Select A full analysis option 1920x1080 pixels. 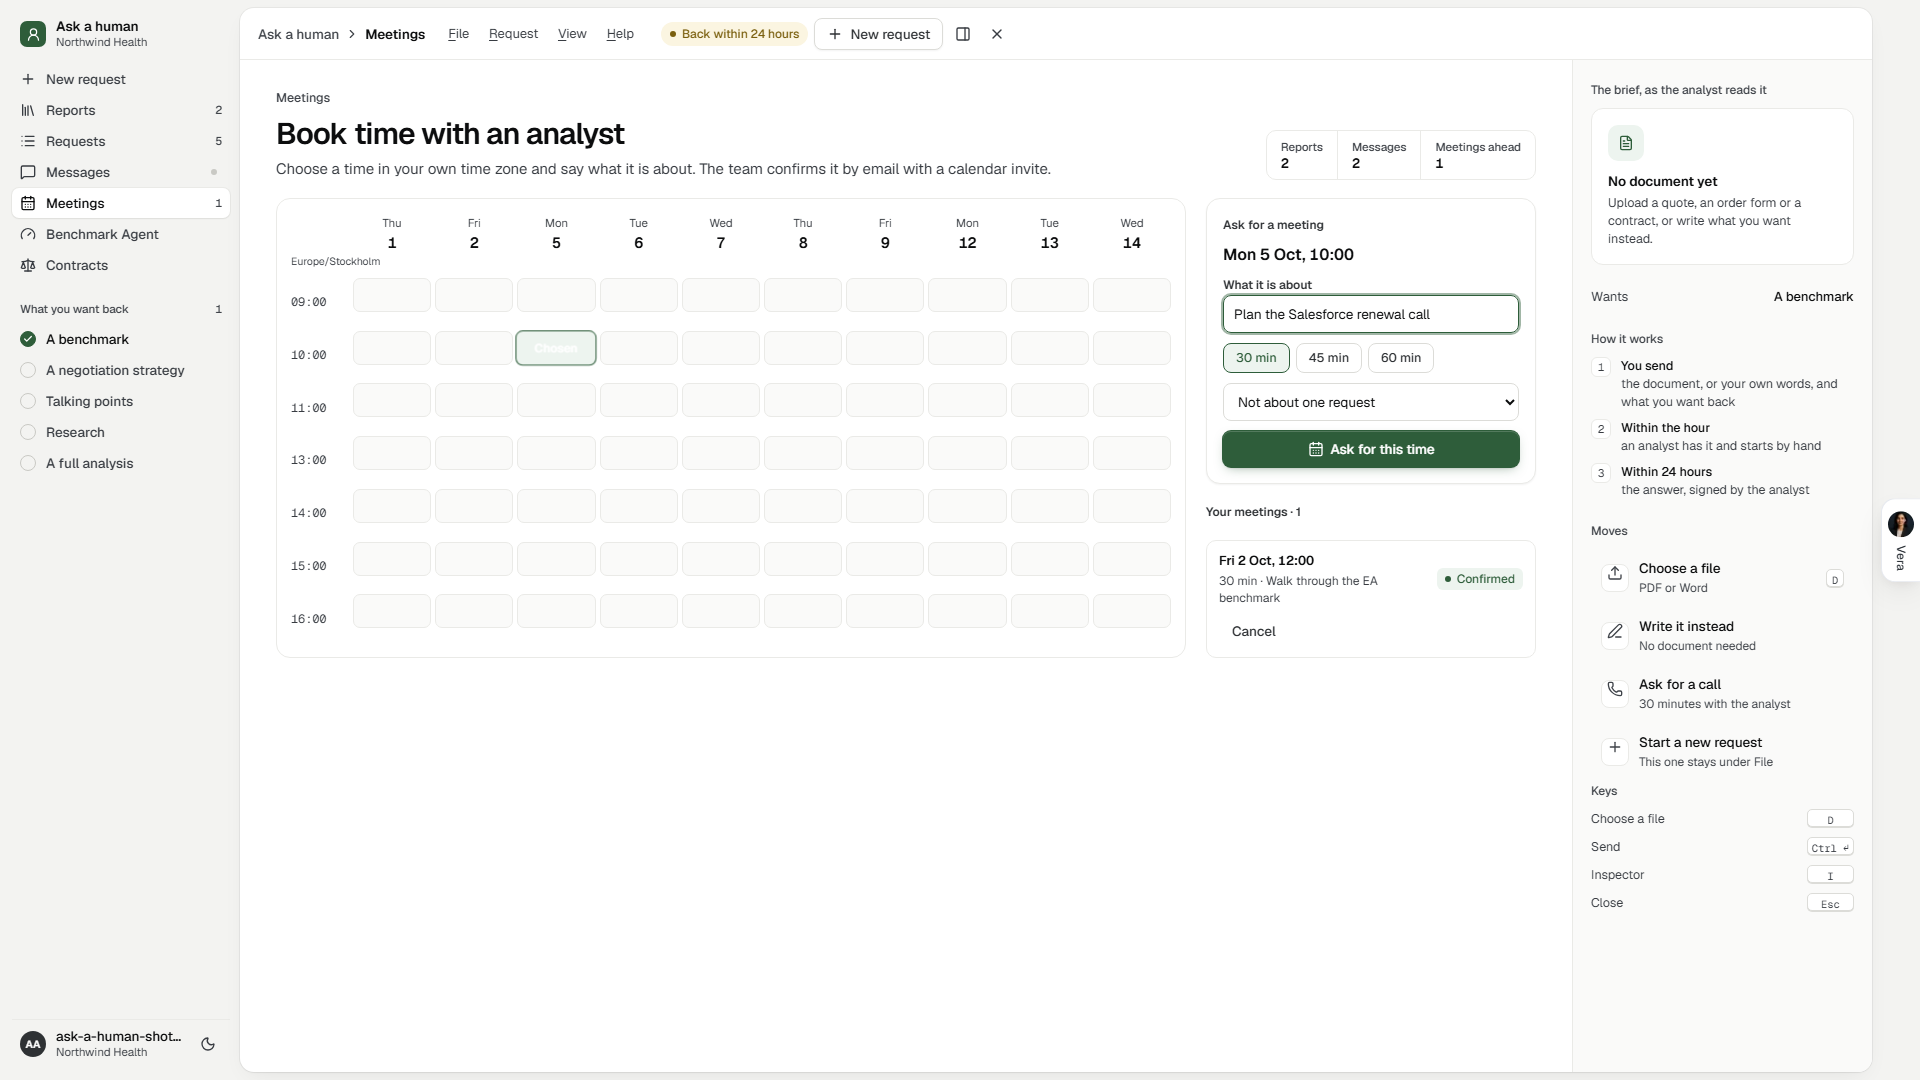pyautogui.click(x=121, y=463)
